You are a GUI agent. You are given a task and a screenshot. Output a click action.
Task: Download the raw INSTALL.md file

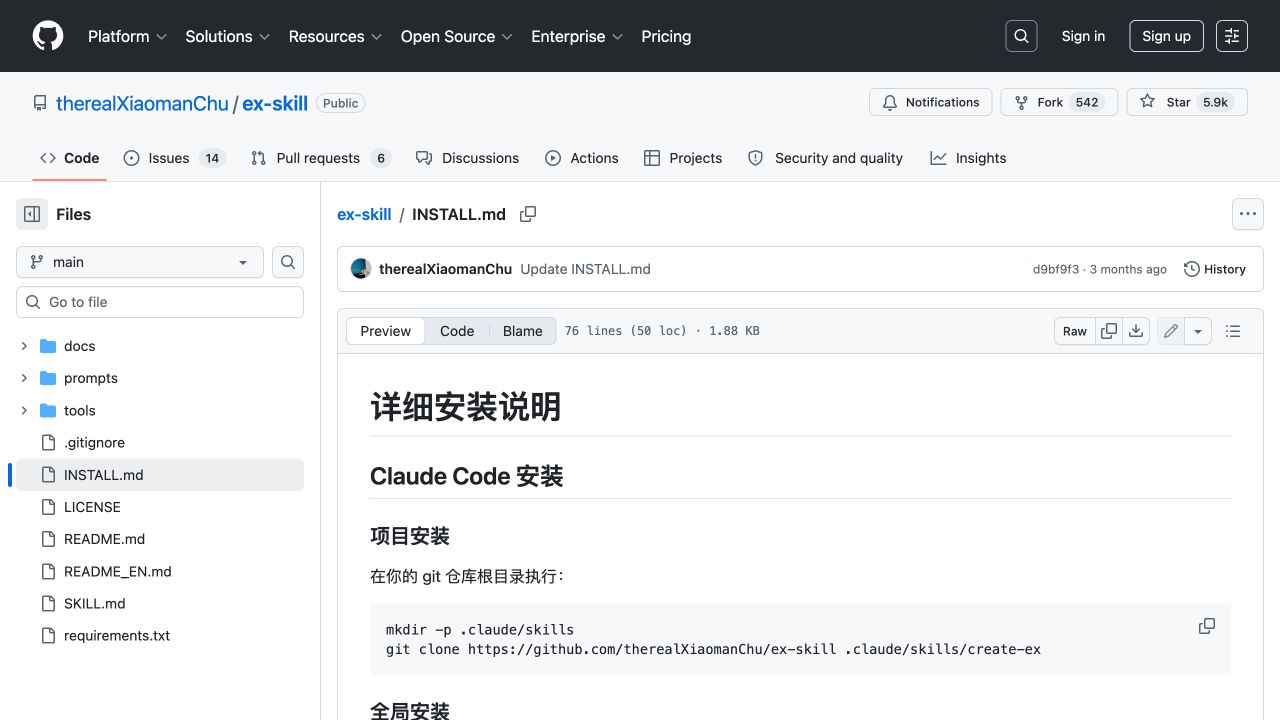tap(1136, 331)
